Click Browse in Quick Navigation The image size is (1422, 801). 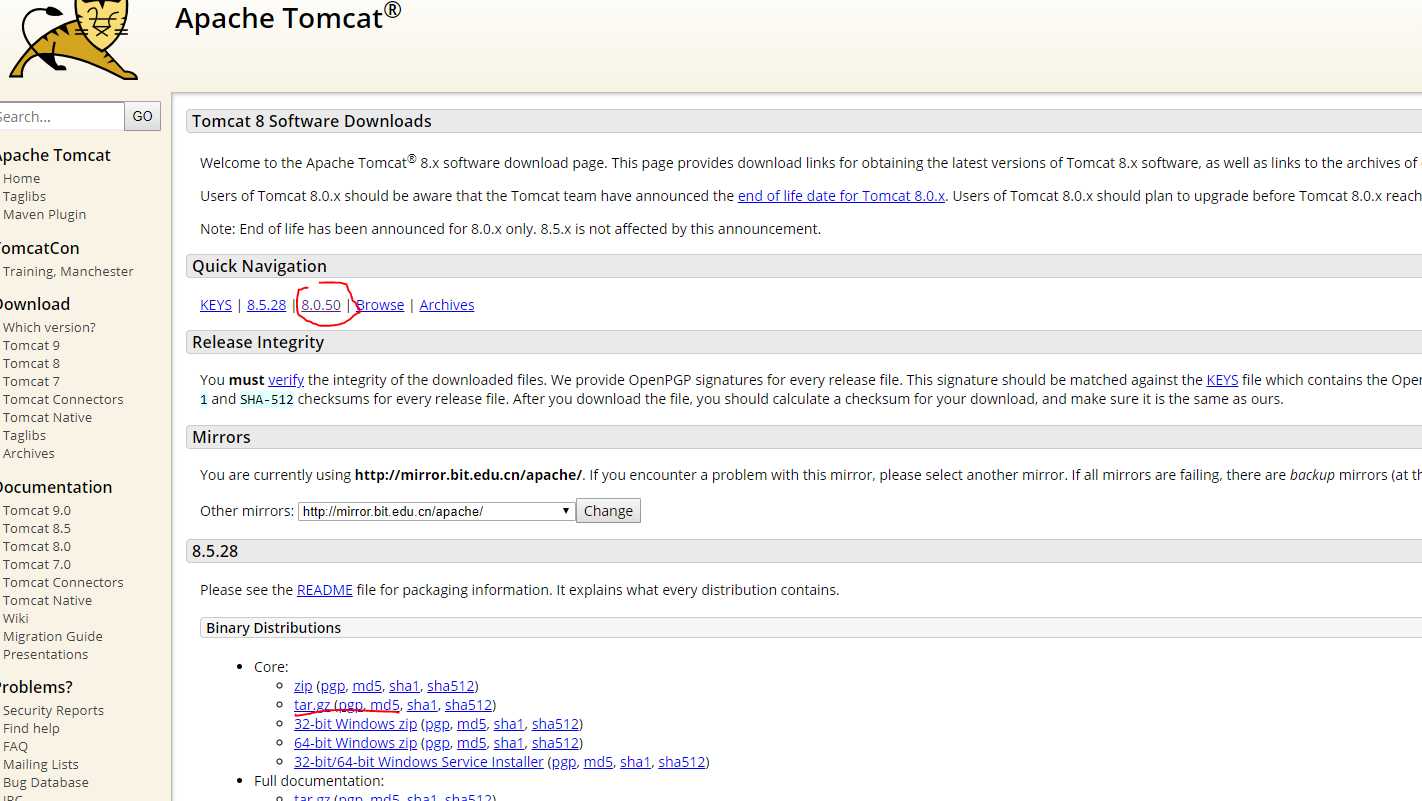380,305
